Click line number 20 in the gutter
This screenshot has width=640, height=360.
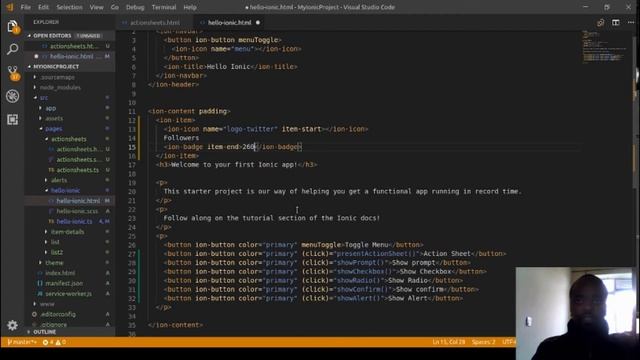[x=132, y=191]
